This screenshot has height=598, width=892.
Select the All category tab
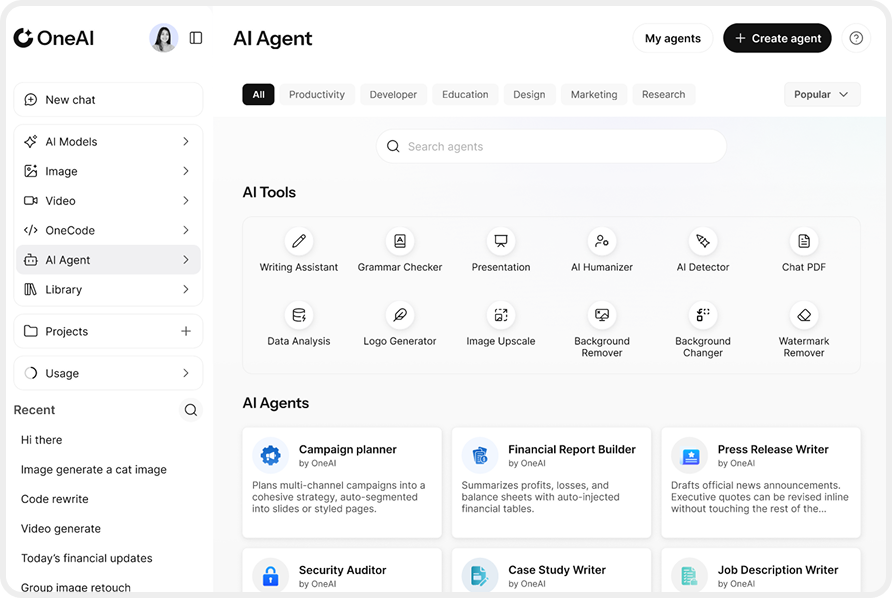258,94
